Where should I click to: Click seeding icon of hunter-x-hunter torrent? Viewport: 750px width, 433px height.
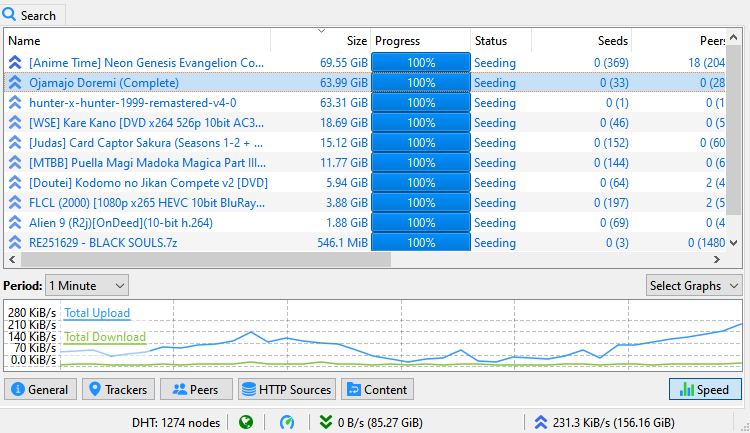click(x=15, y=103)
